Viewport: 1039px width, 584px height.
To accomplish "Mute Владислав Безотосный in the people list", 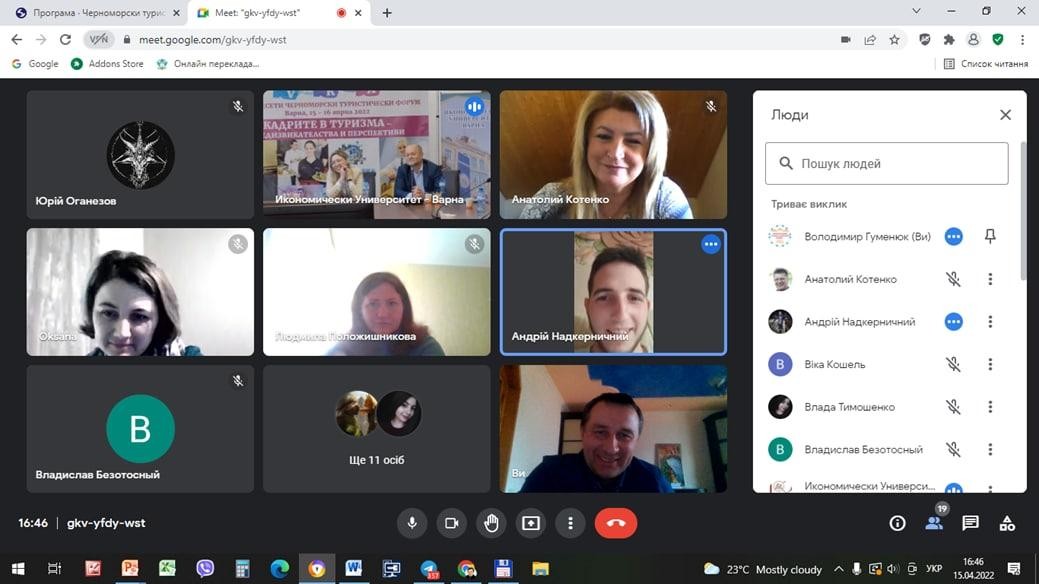I will click(x=953, y=449).
